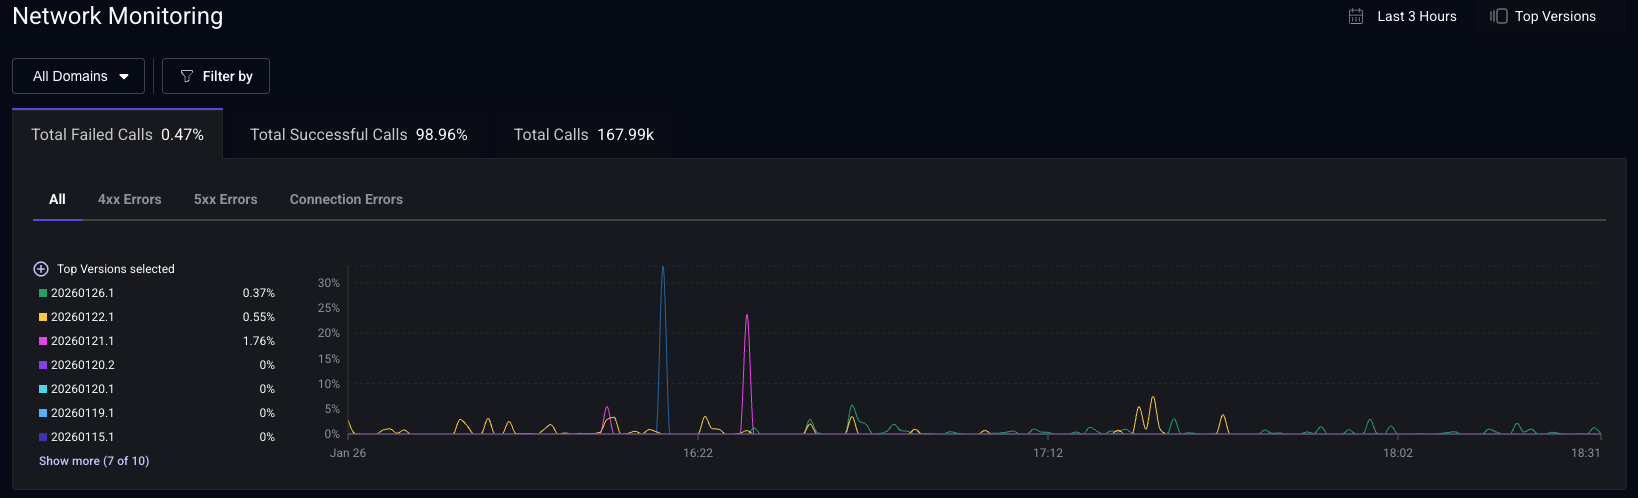Switch to the 4xx Errors tab

click(129, 199)
